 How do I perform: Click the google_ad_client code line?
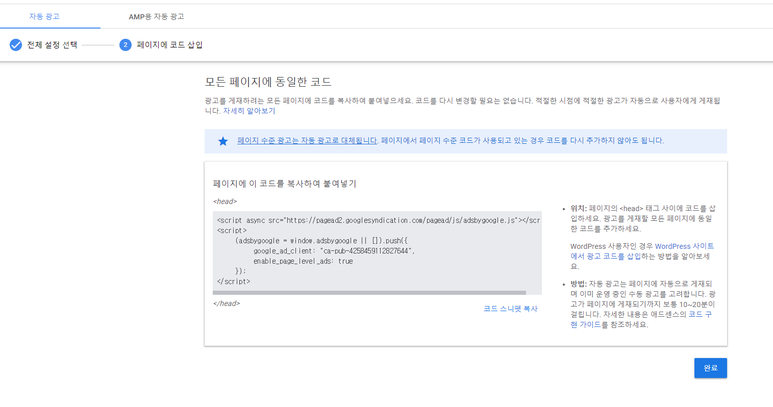pyautogui.click(x=334, y=251)
